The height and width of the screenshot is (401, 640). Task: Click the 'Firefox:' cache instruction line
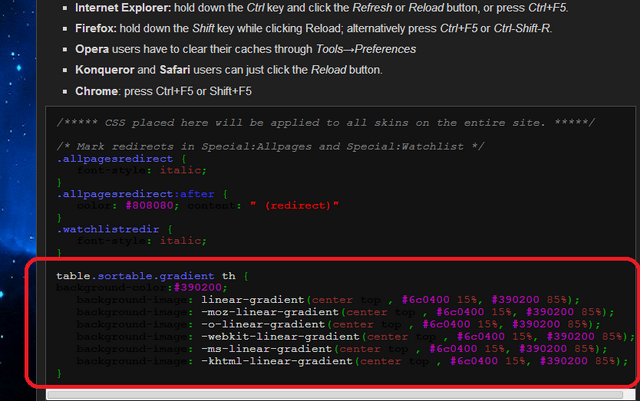coord(313,29)
